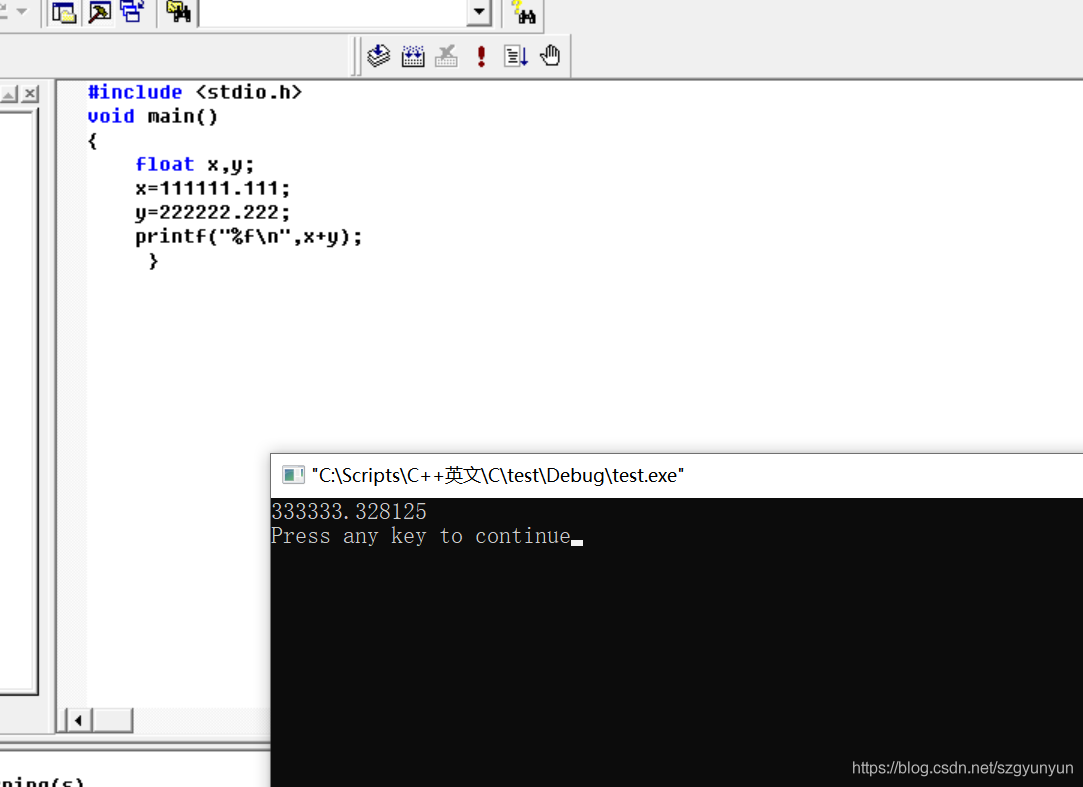Click the Go debug icon
This screenshot has width=1083, height=787.
point(515,55)
